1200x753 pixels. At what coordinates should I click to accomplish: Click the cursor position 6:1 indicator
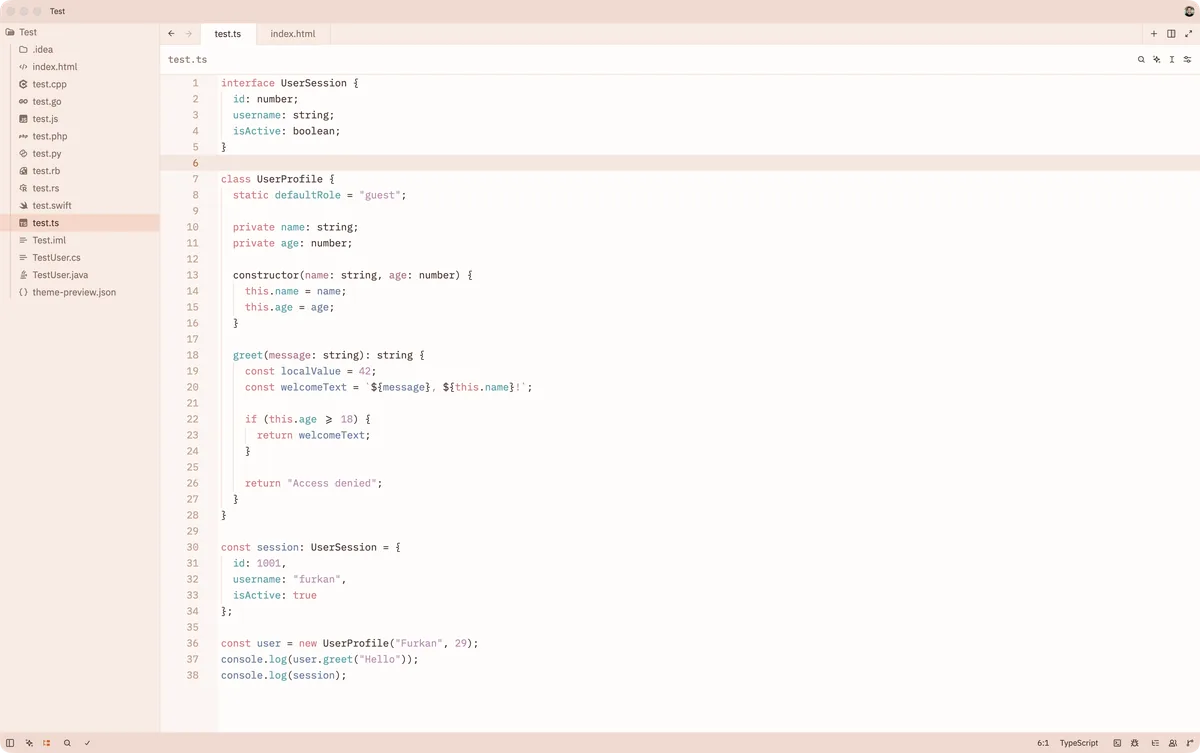point(1043,743)
